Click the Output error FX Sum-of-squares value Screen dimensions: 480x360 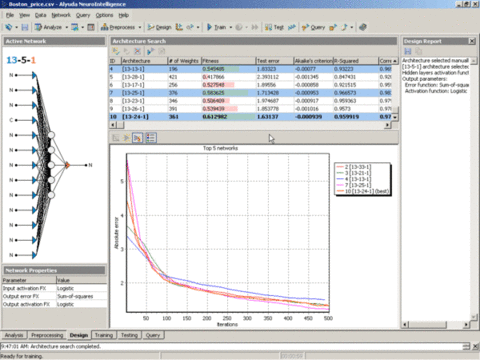point(75,296)
